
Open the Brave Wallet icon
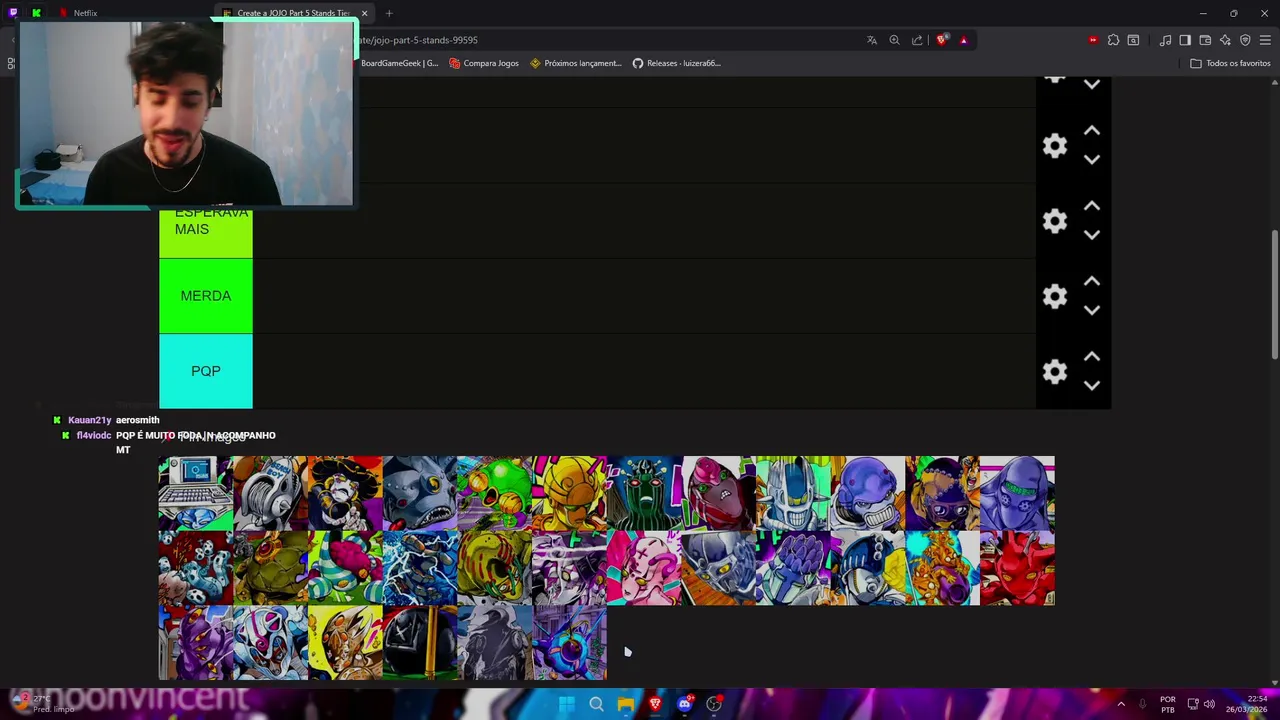coord(1205,40)
